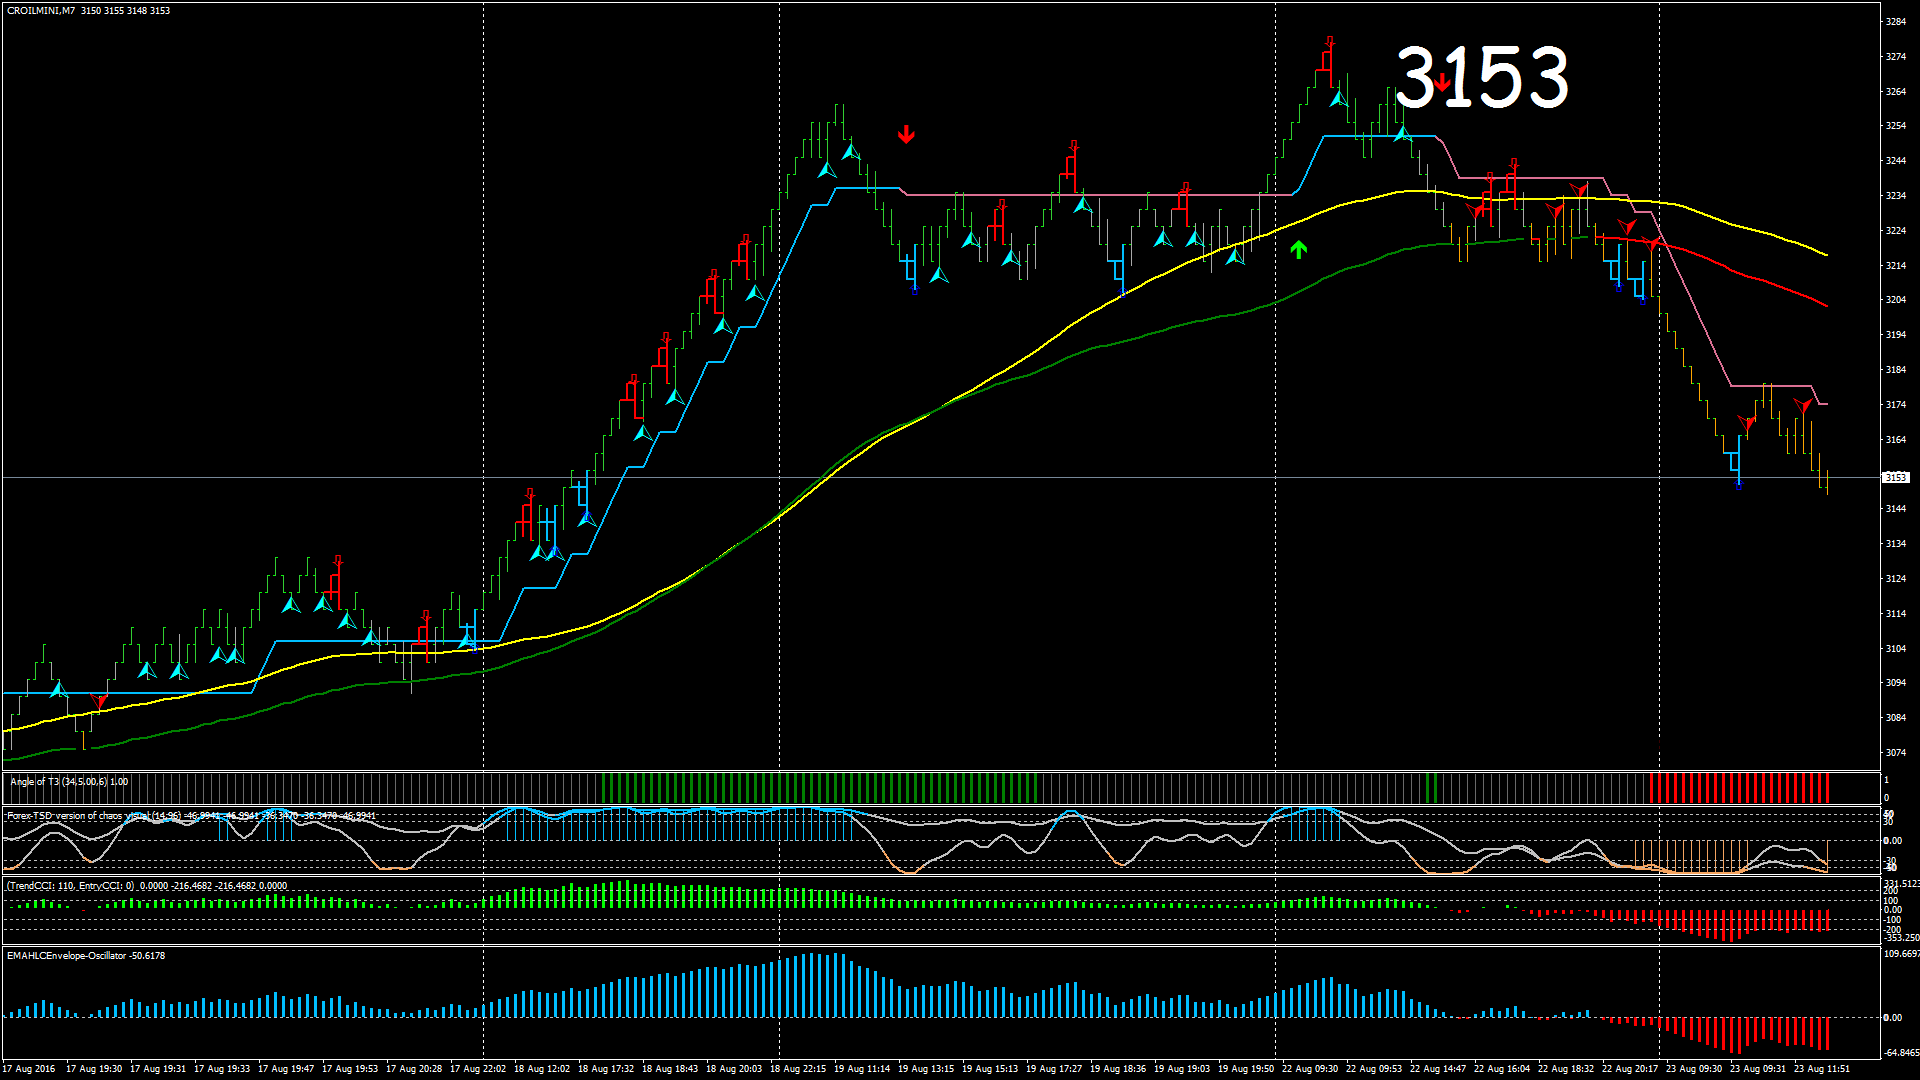Click the 109.6697 oscillator scale value
Image resolution: width=1920 pixels, height=1080 pixels.
(x=1901, y=954)
